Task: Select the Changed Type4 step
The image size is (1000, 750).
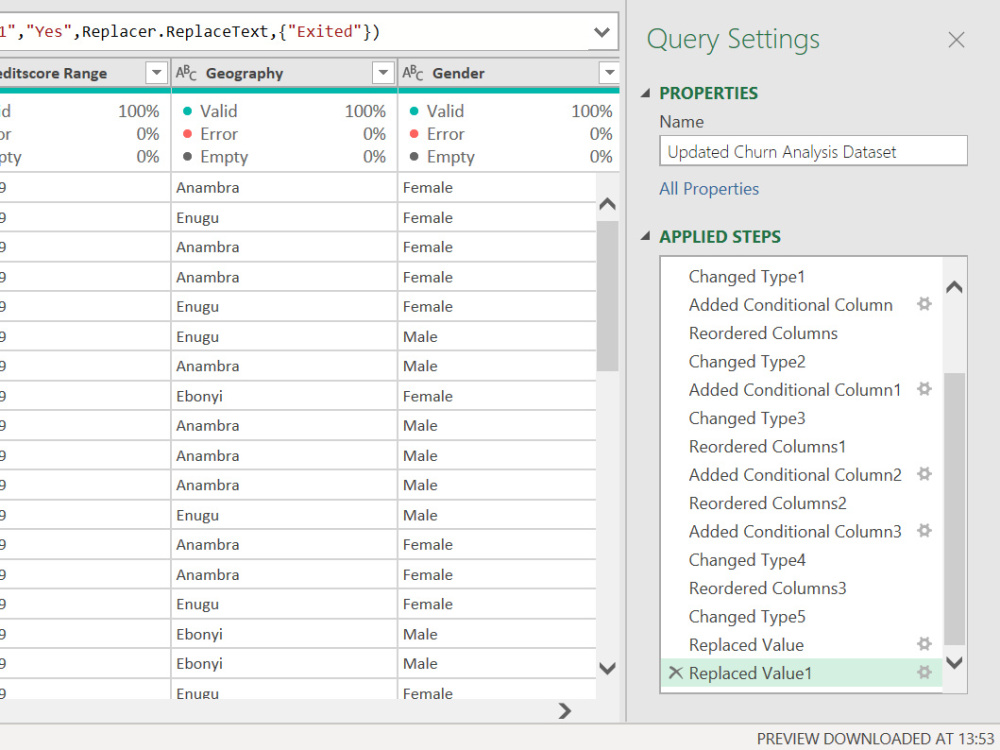Action: (801, 560)
